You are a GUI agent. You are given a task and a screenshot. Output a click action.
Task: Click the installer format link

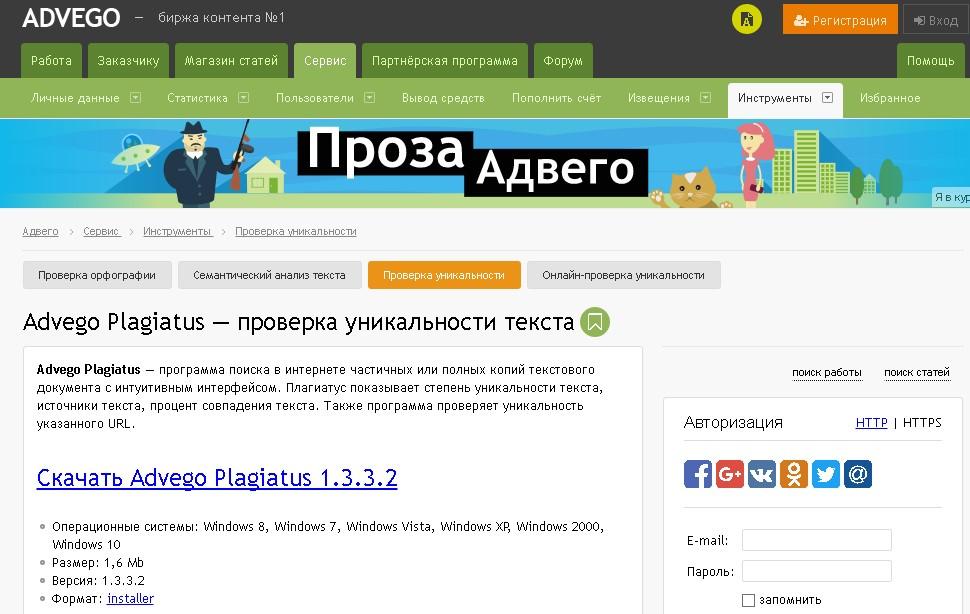point(131,599)
